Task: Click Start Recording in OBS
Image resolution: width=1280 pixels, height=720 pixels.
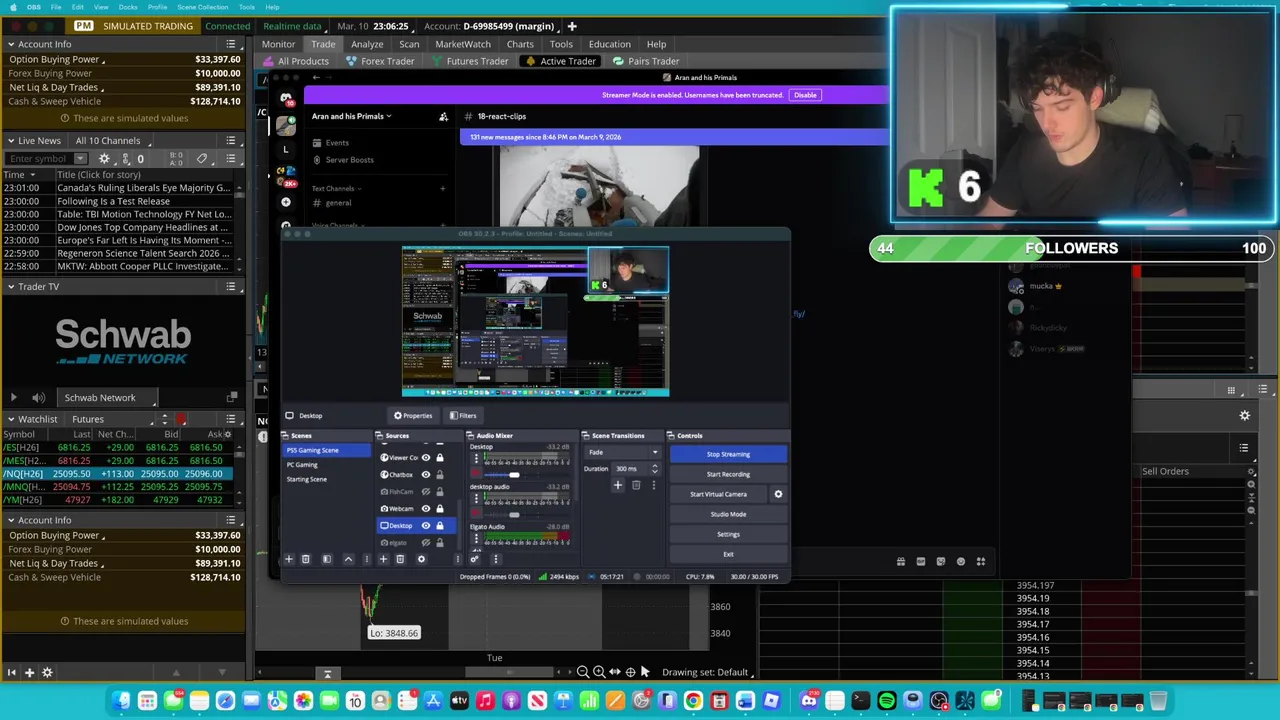Action: tap(728, 474)
